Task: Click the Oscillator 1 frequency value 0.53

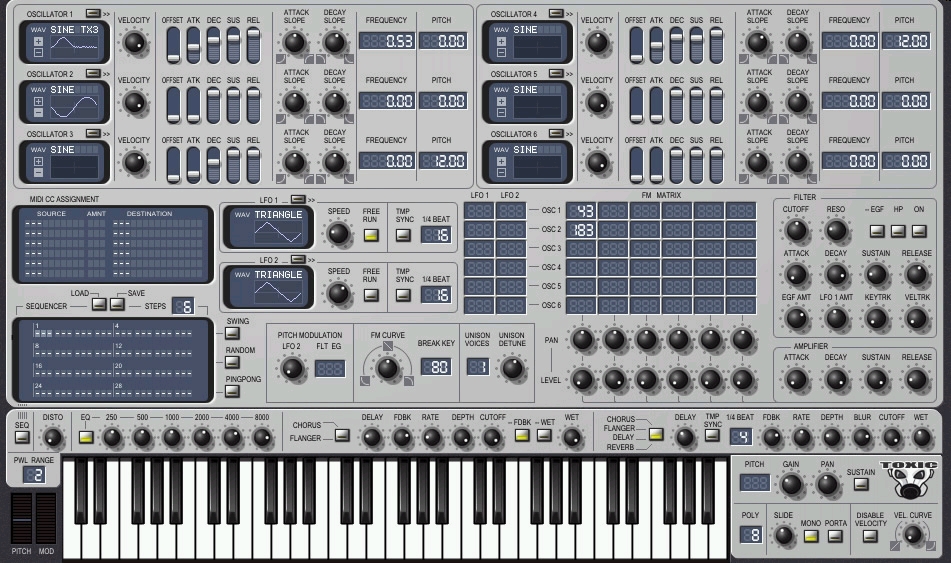Action: point(386,41)
